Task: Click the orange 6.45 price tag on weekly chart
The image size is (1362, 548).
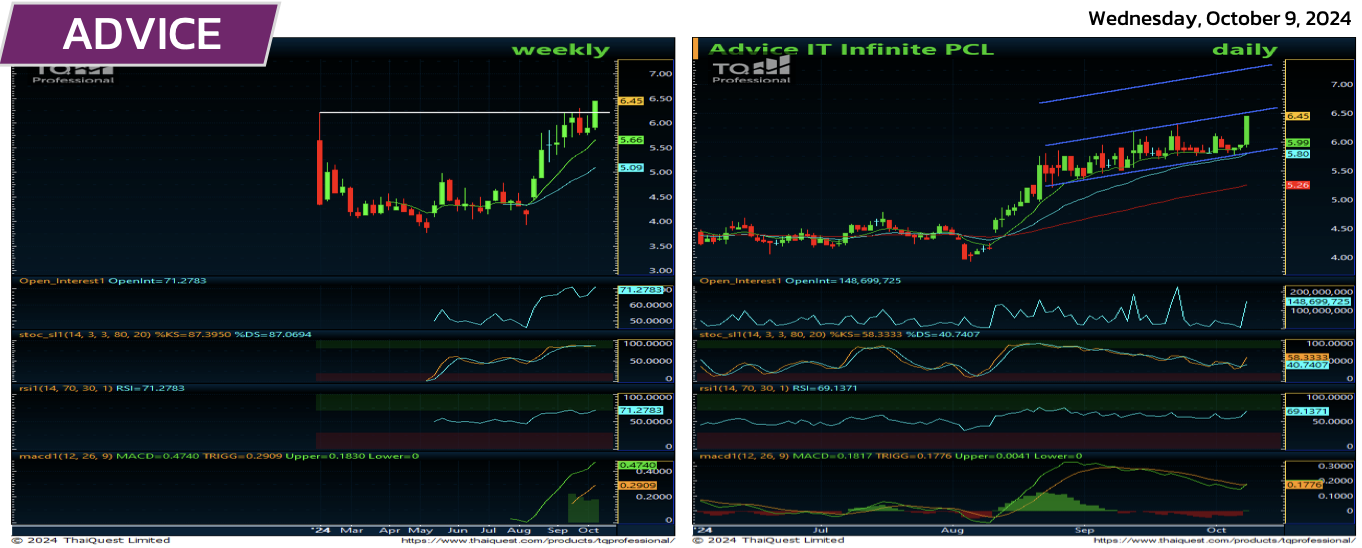Action: coord(630,101)
